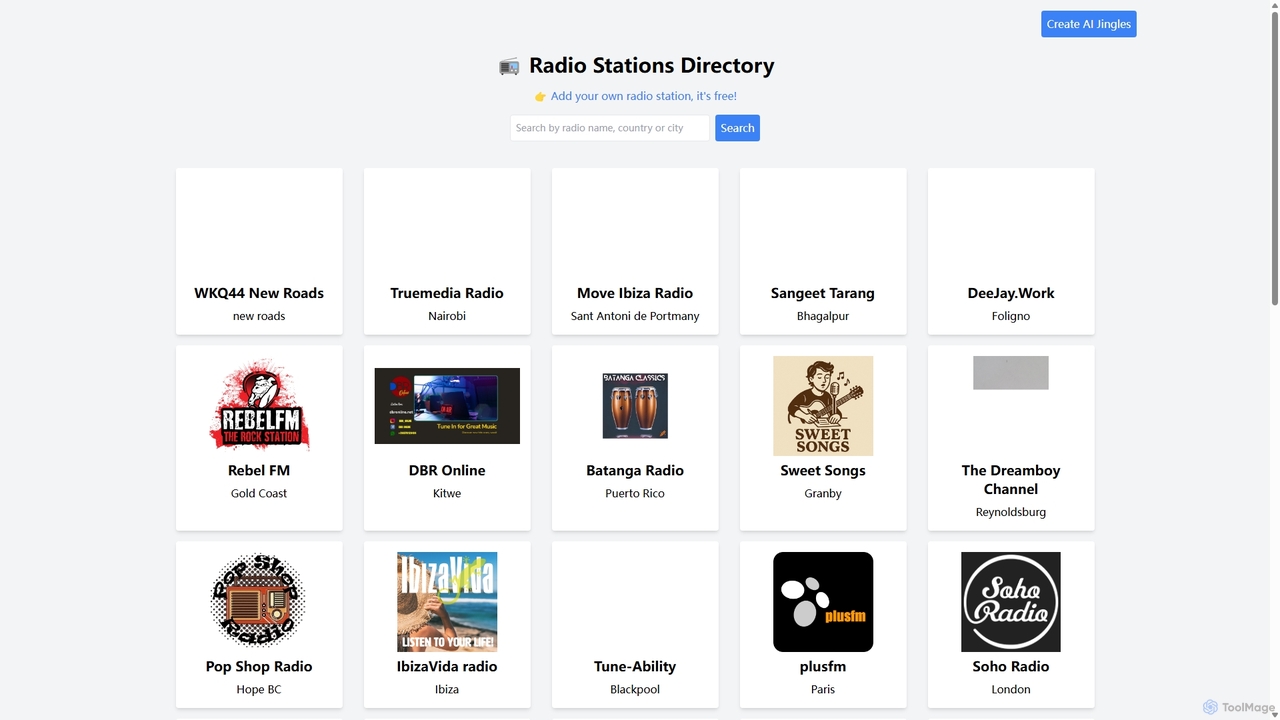Select the IbizaVida radio title
1280x720 pixels.
(447, 666)
